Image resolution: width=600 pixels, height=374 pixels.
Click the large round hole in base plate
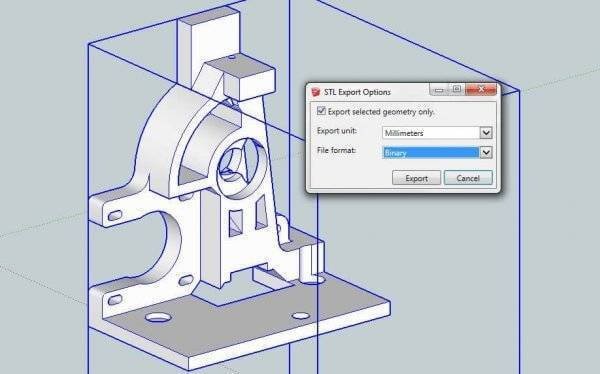[158, 317]
